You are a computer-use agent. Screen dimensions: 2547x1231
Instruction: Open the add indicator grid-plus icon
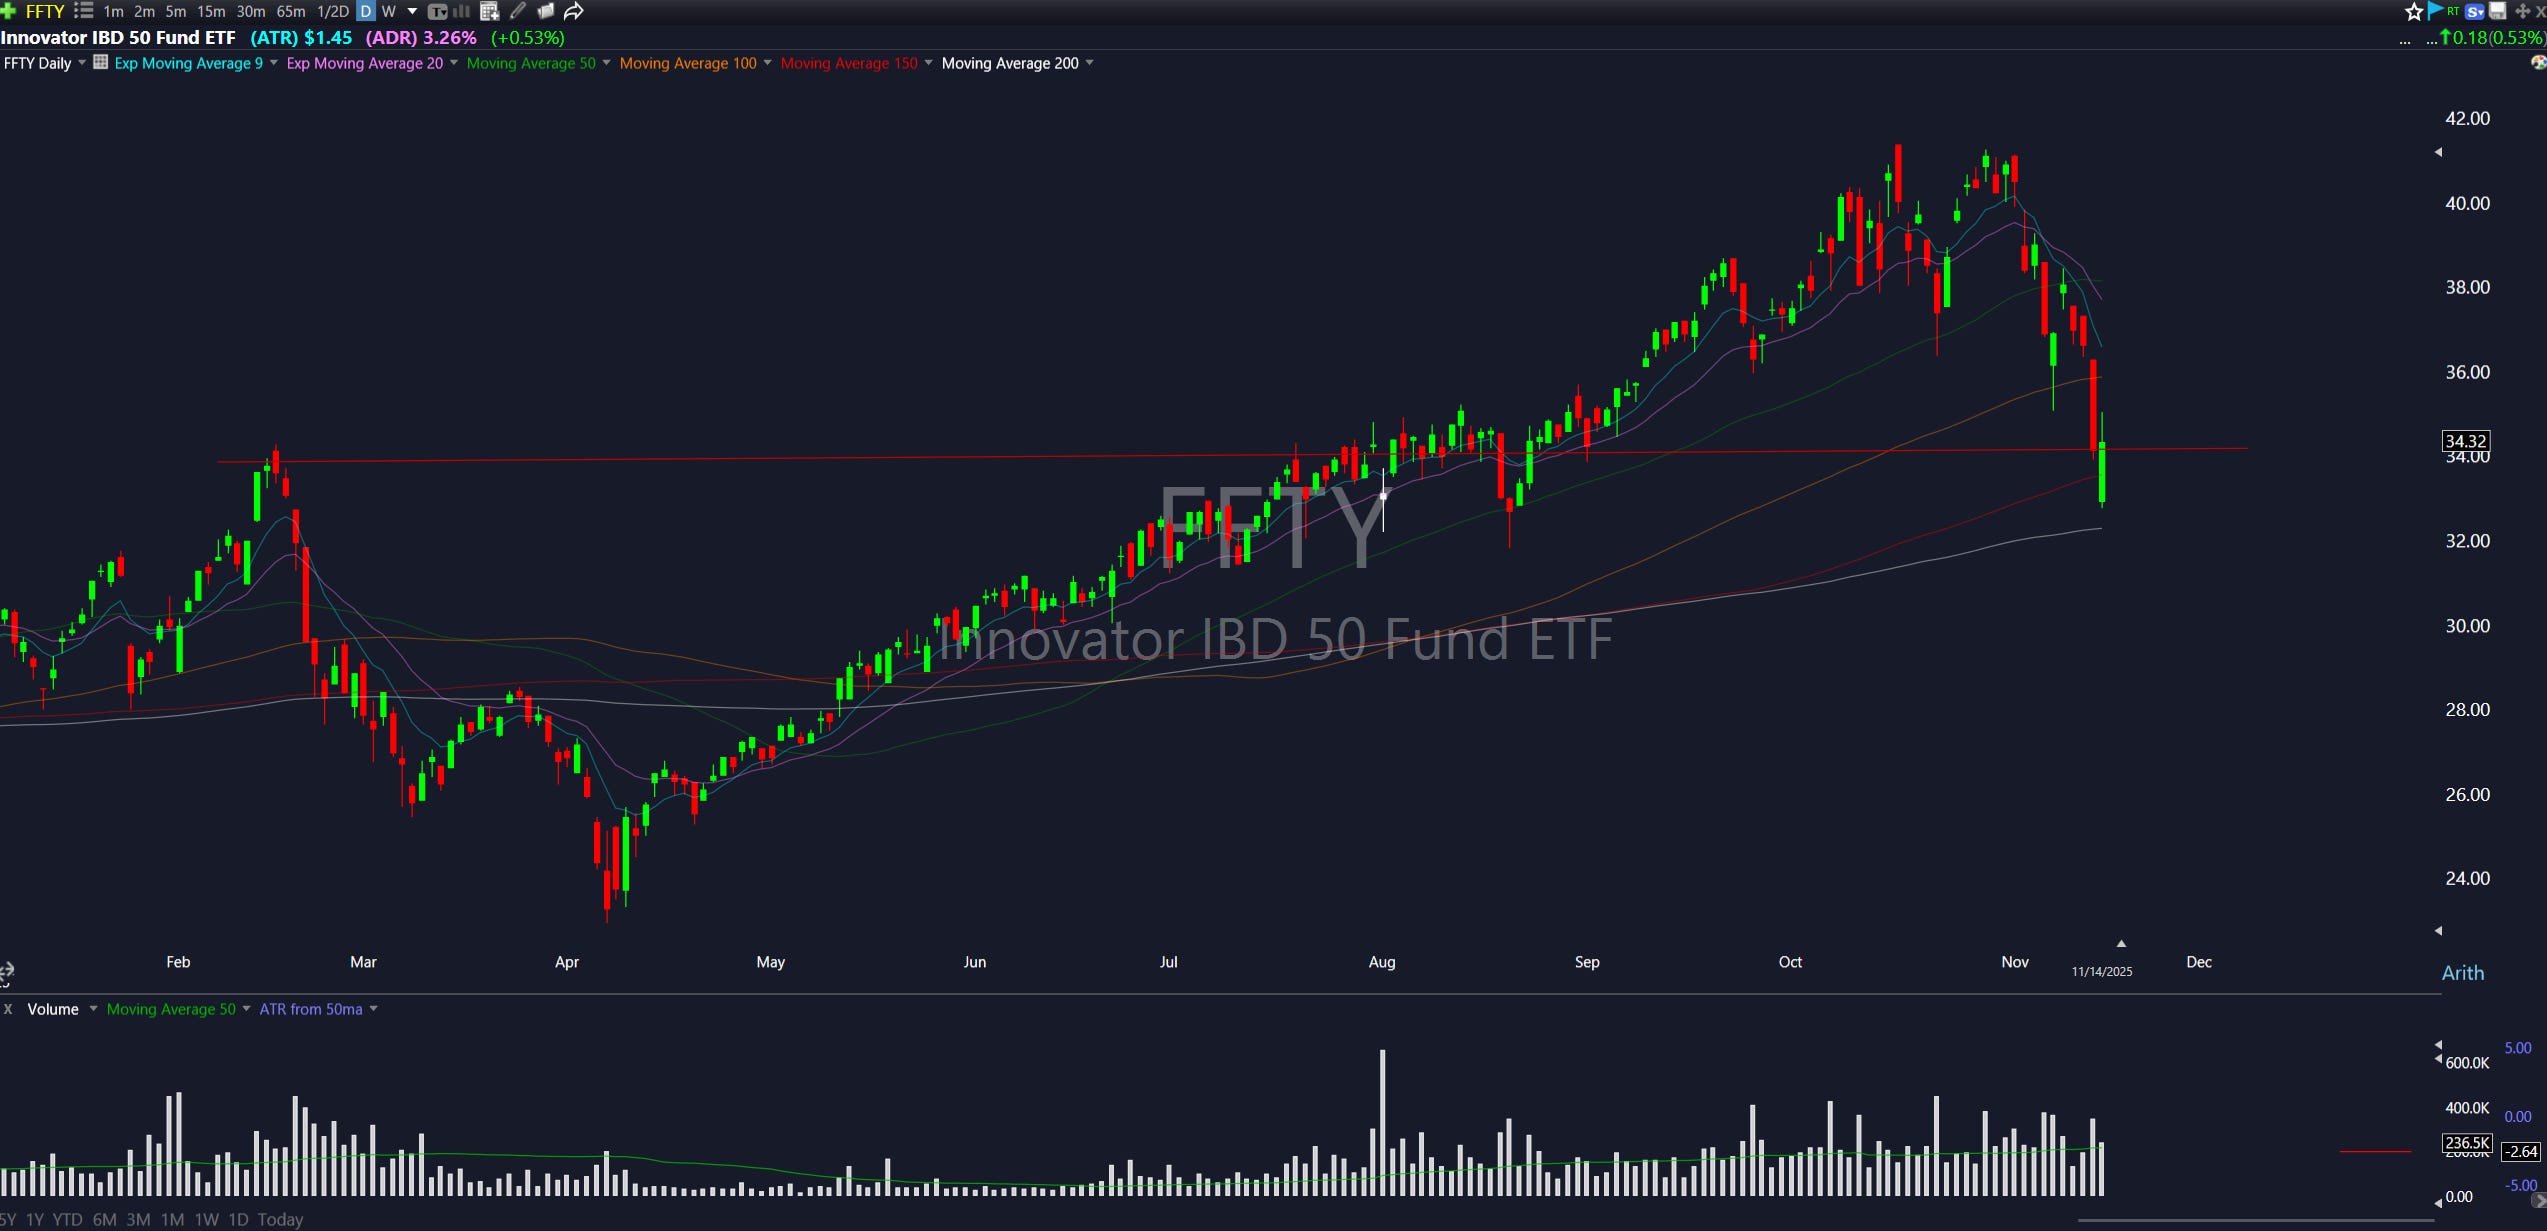[x=489, y=11]
